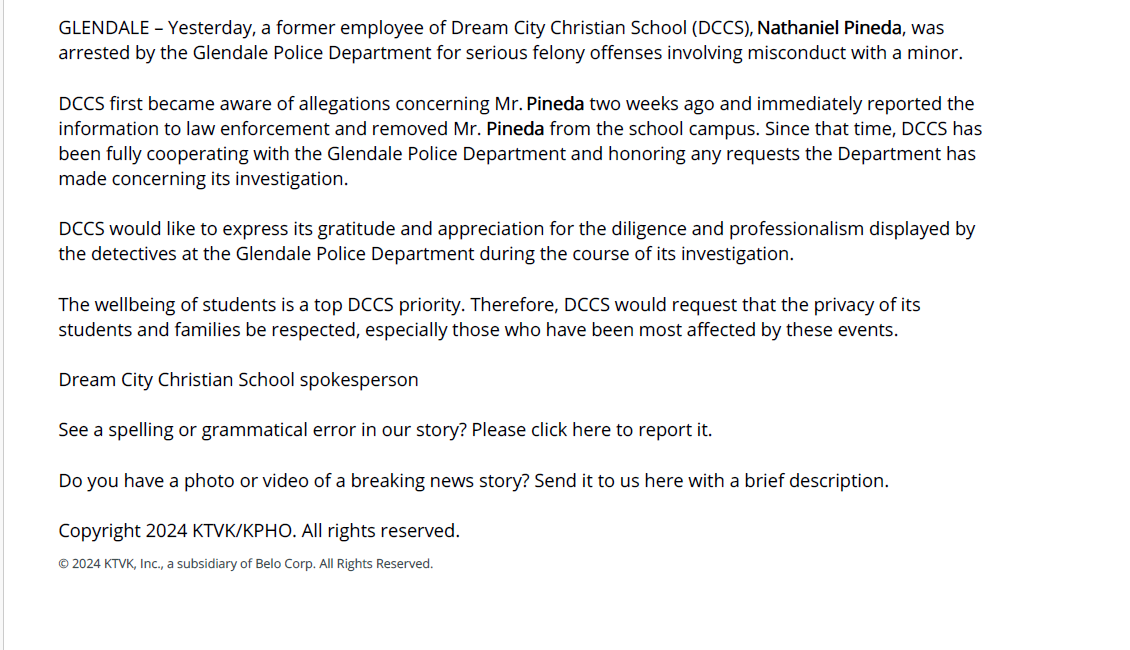Click the sentence starting "The wellbeing of students"
This screenshot has height=650, width=1130.
coord(489,317)
